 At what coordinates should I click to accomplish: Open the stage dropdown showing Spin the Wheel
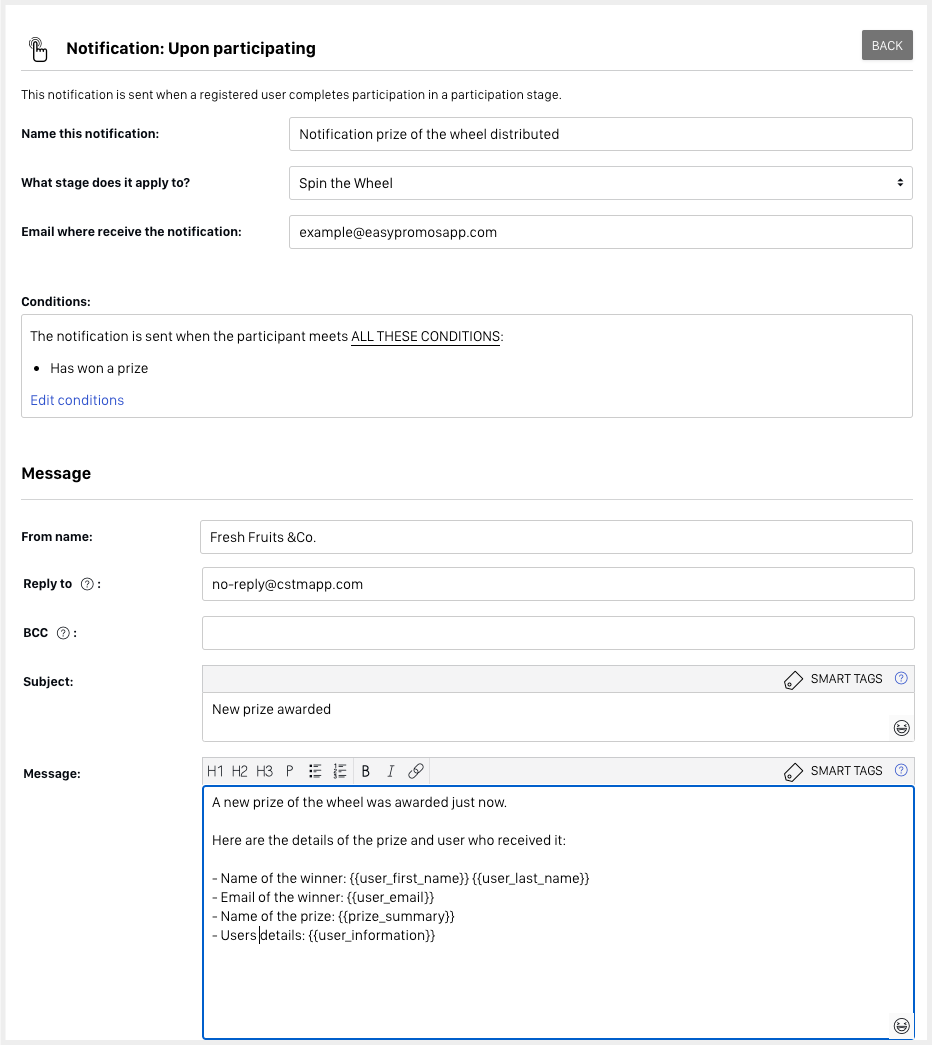[600, 183]
